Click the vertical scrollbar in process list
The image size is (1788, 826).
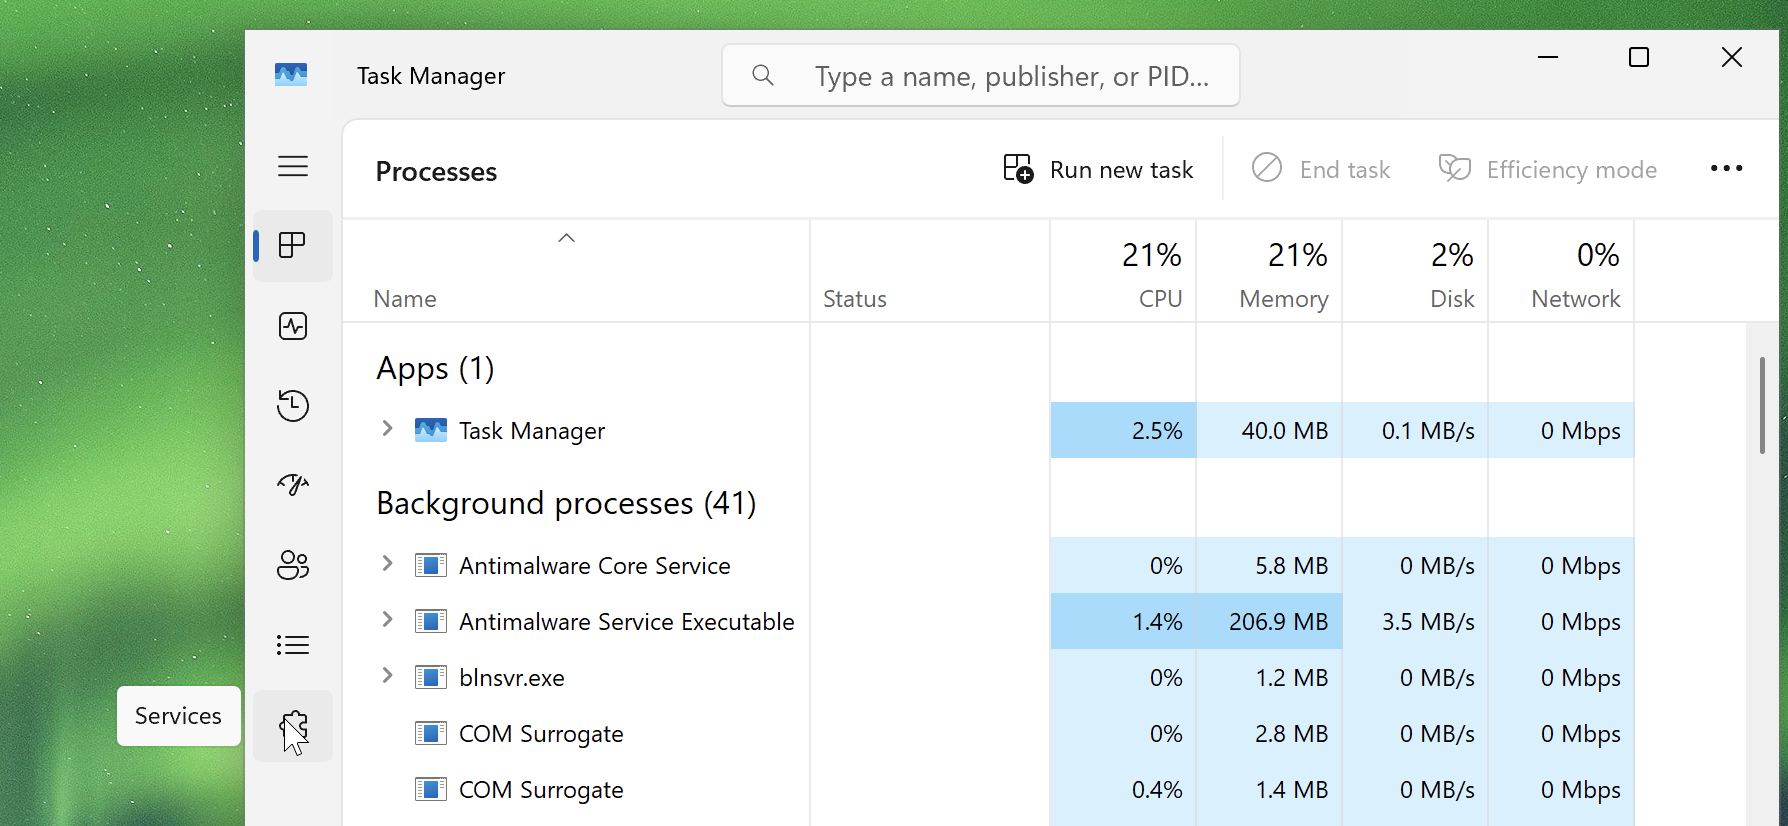1761,405
